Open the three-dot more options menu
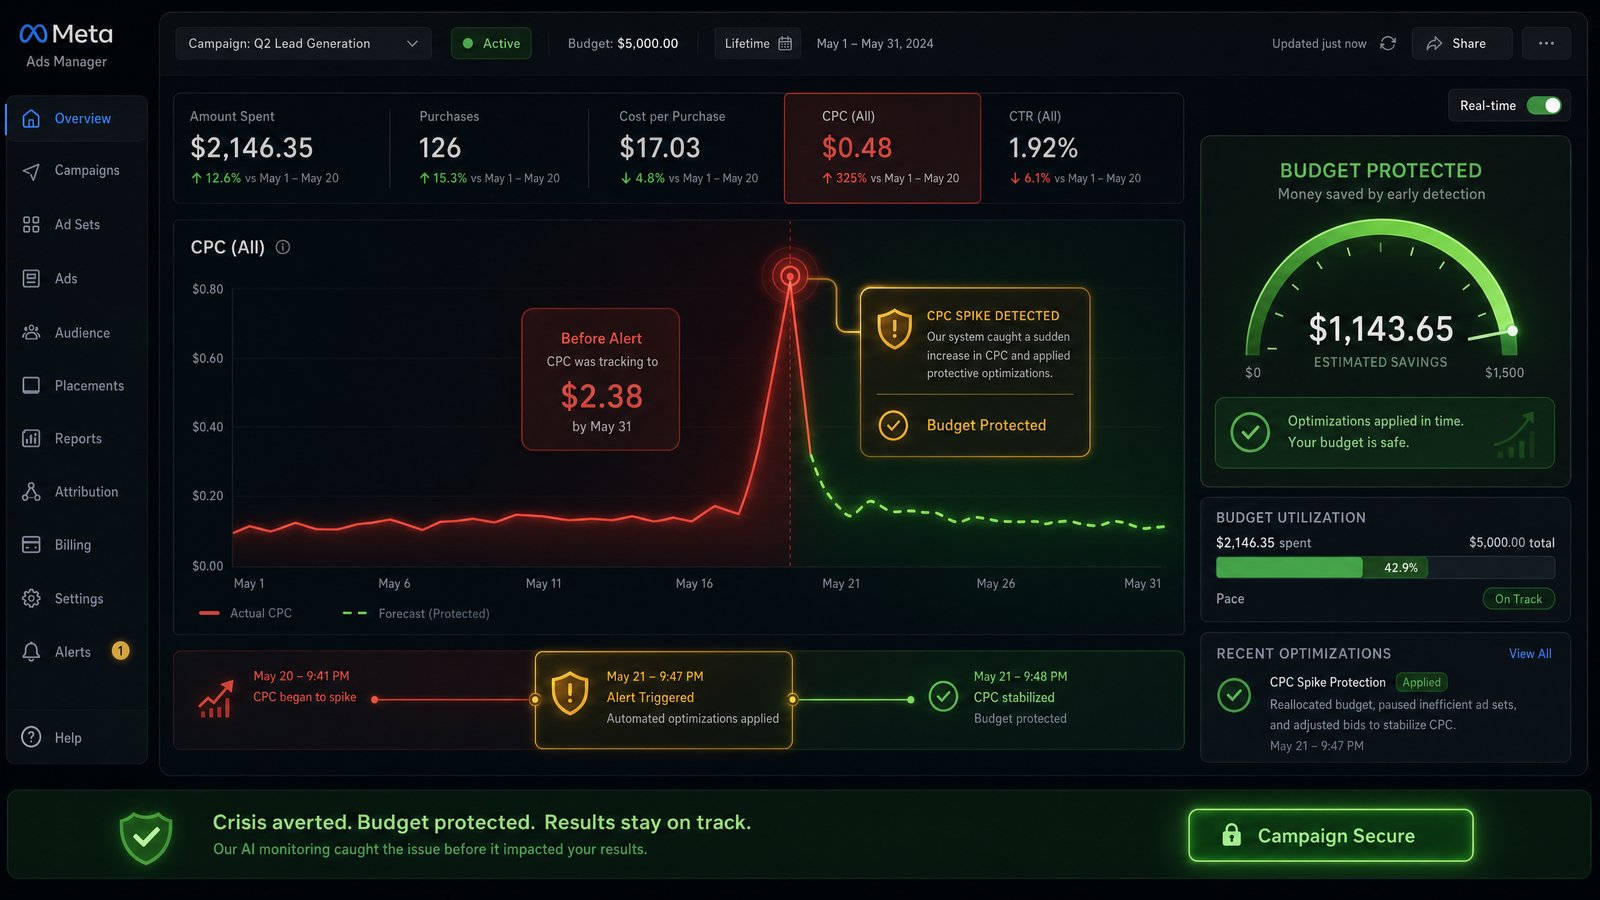Screen dimensions: 1600x900 pos(1546,43)
